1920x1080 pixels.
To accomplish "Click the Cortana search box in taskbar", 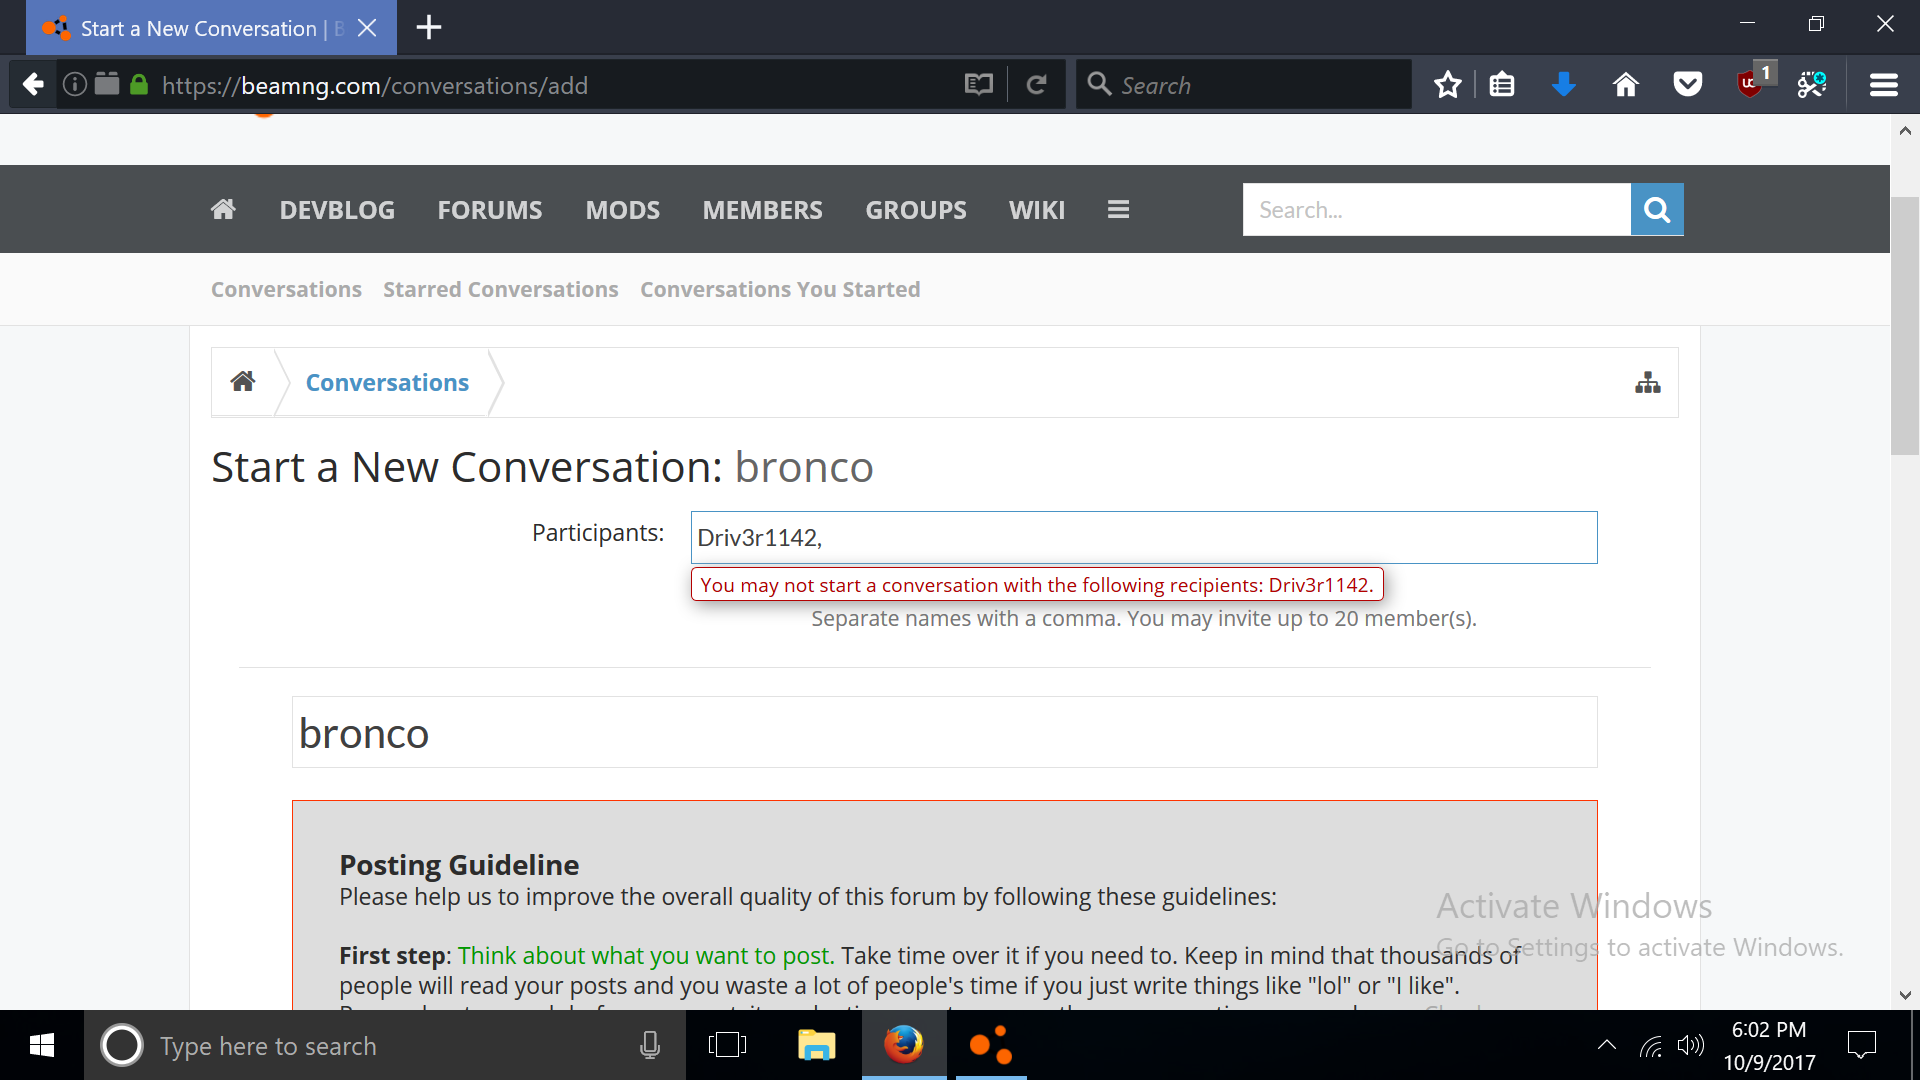I will [385, 1045].
